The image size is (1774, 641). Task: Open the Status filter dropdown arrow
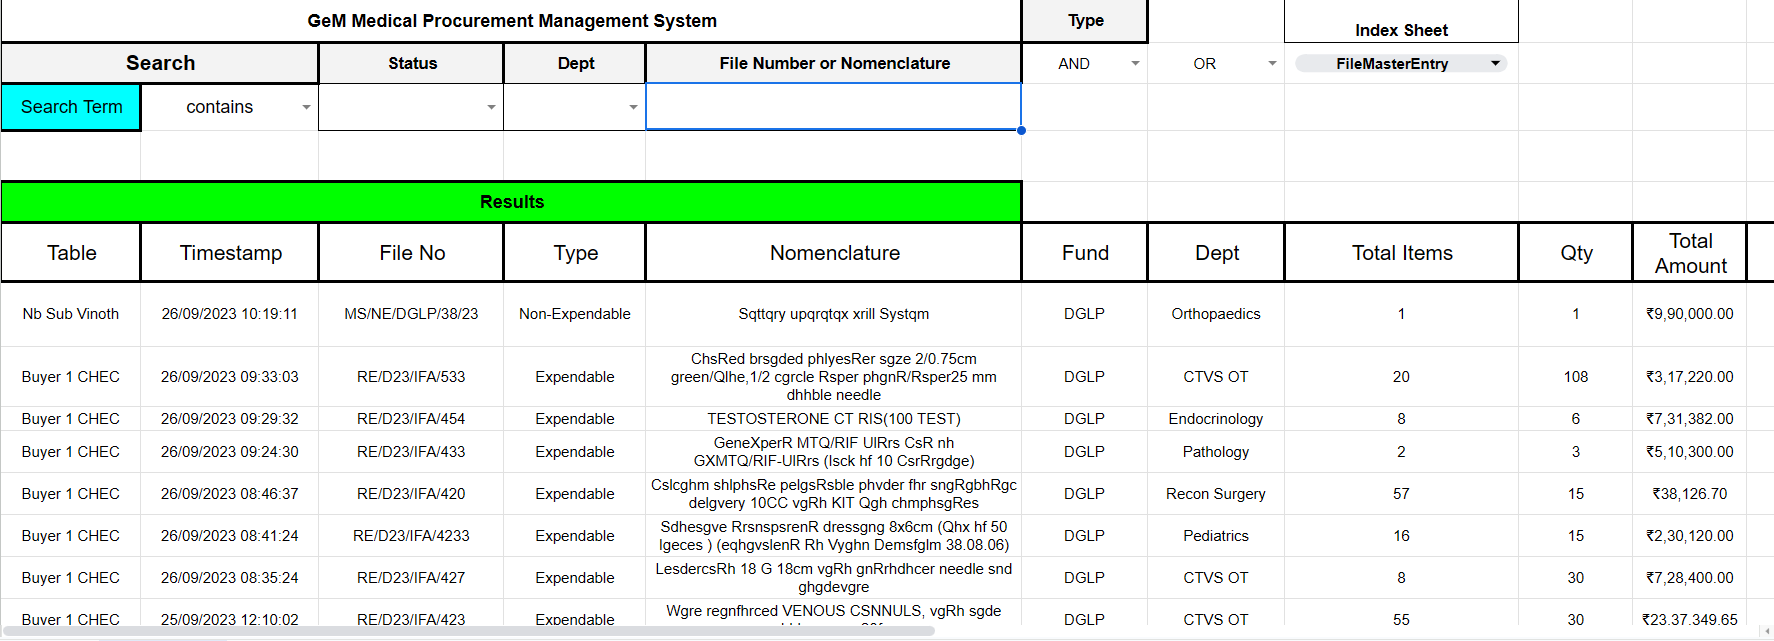491,107
